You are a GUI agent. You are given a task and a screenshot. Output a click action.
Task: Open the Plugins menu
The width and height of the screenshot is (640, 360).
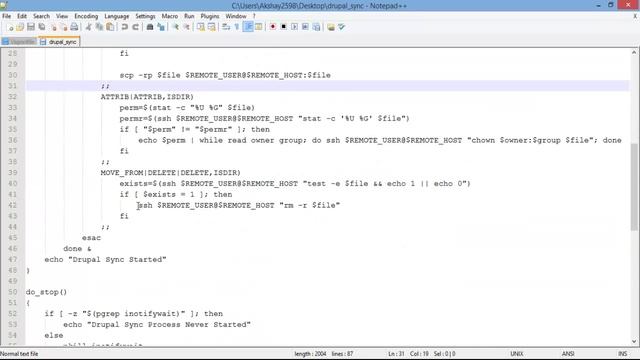[x=210, y=16]
